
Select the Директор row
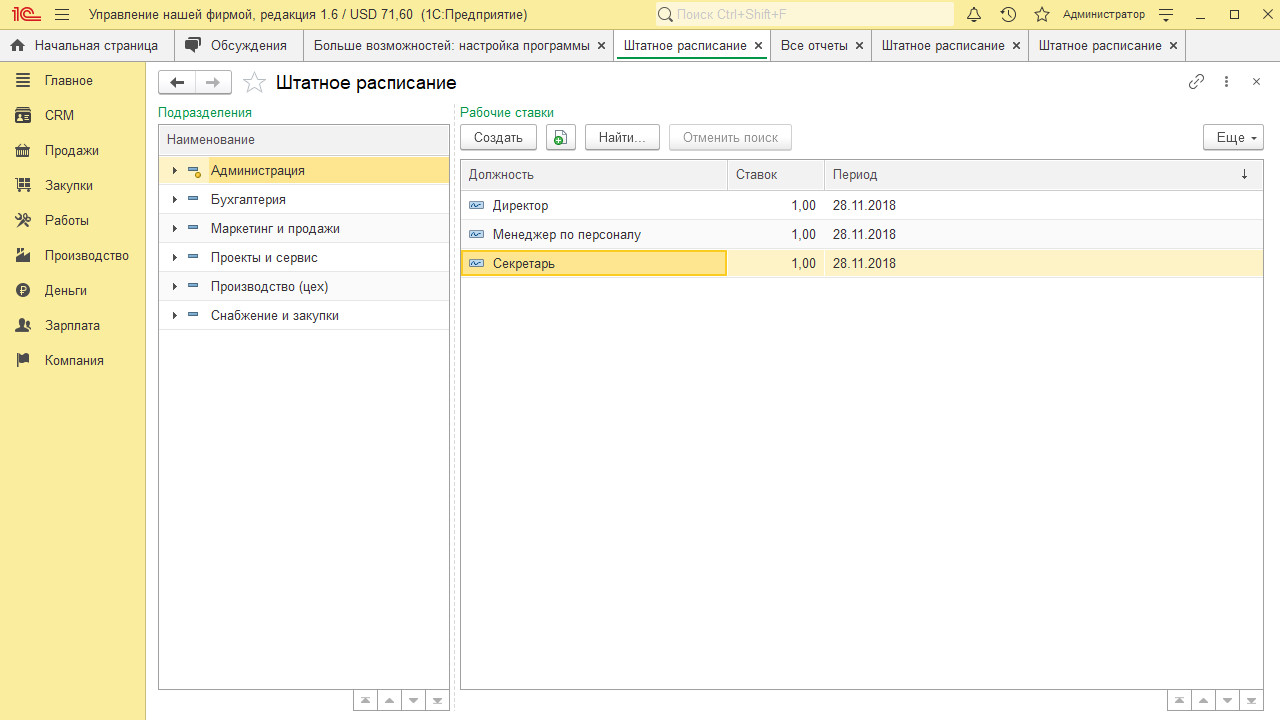tap(861, 206)
